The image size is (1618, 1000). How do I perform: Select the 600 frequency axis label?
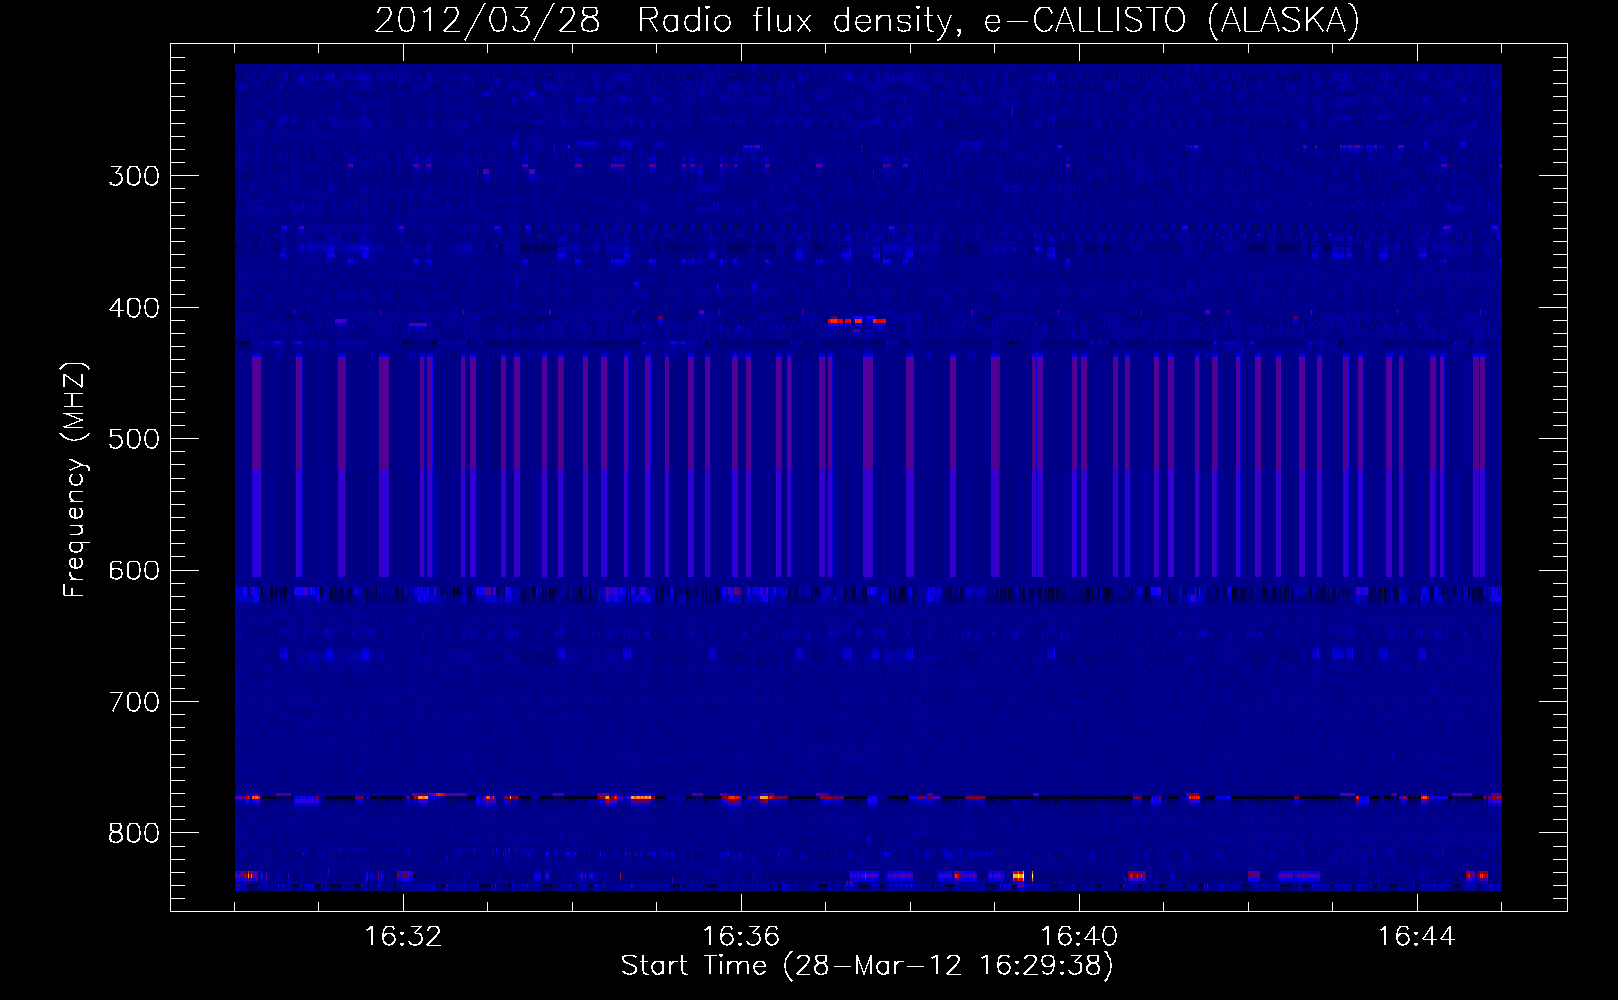[x=134, y=571]
